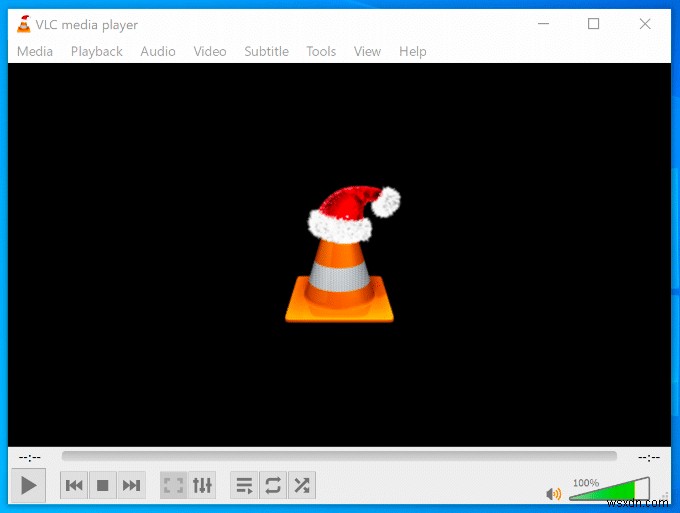Click the VLC cone icon in title bar
Image resolution: width=680 pixels, height=513 pixels.
click(24, 24)
